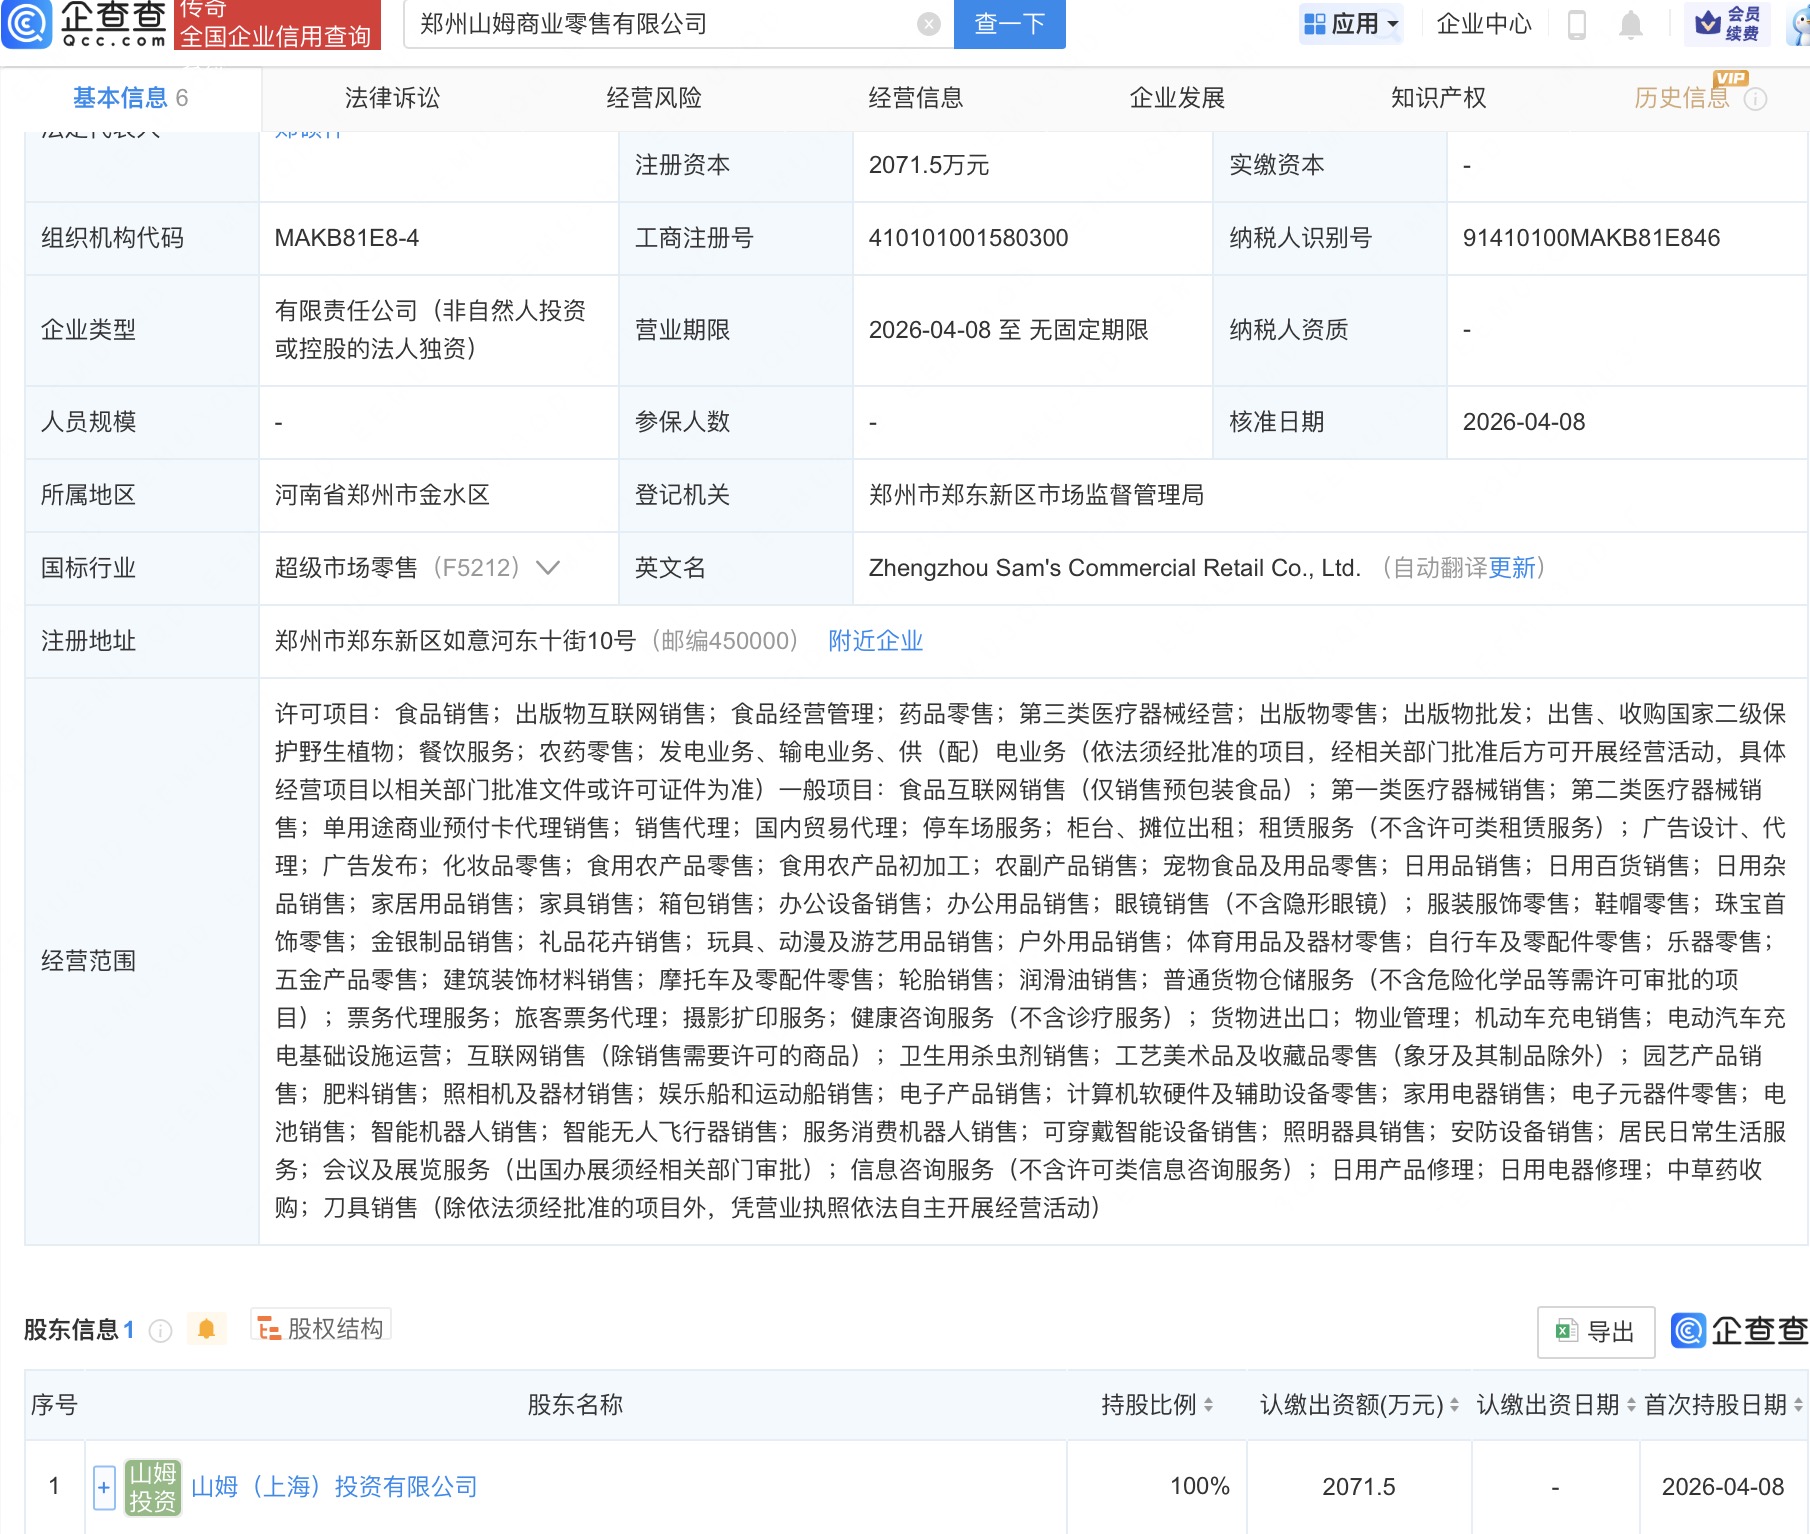Expand shareholder row with plus button
The width and height of the screenshot is (1810, 1534).
[104, 1487]
